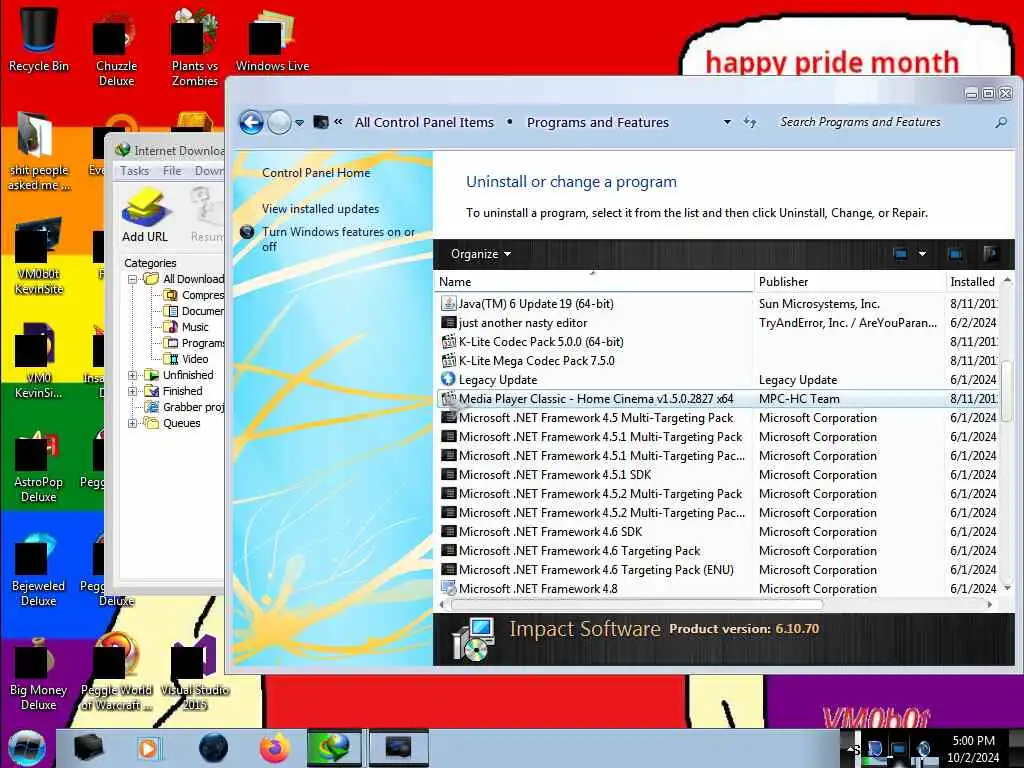Focus the Search Programs and Features box
Screen dimensions: 1024x768
pyautogui.click(x=882, y=122)
